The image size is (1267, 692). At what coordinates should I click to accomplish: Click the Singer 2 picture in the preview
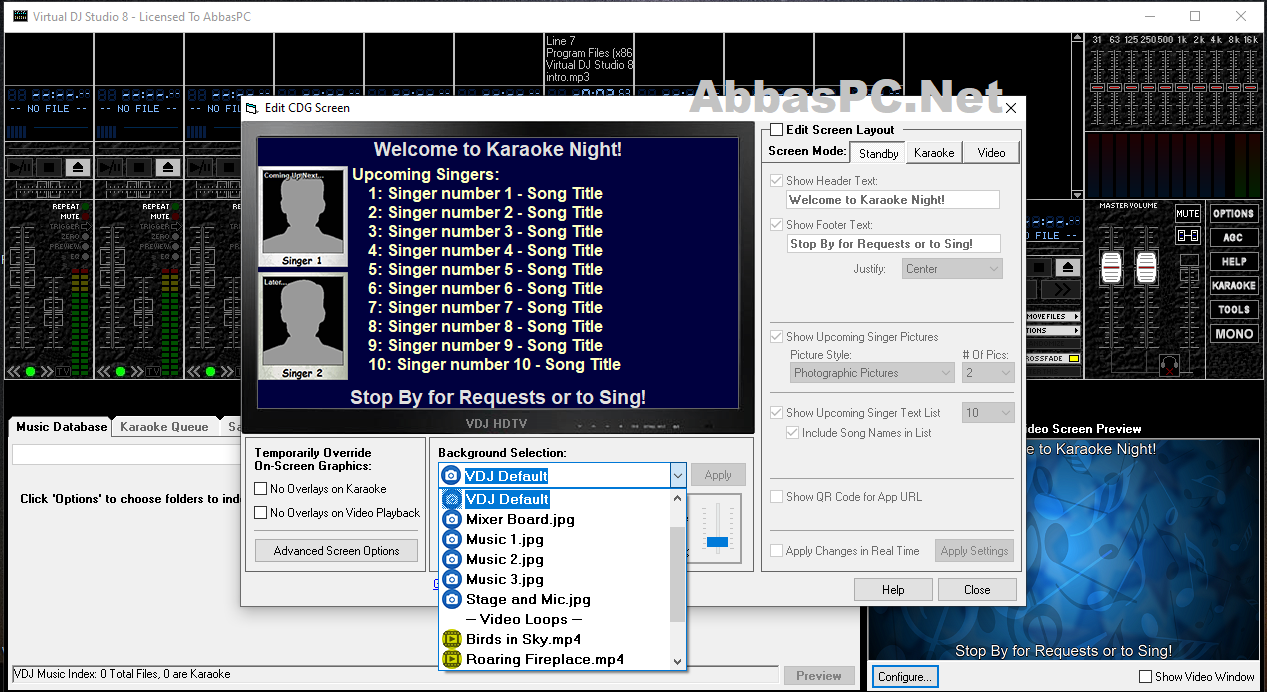303,327
